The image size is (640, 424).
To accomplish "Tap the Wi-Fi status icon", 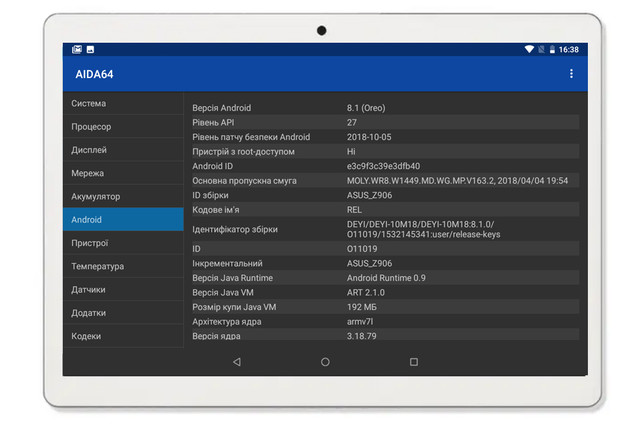I will point(529,49).
